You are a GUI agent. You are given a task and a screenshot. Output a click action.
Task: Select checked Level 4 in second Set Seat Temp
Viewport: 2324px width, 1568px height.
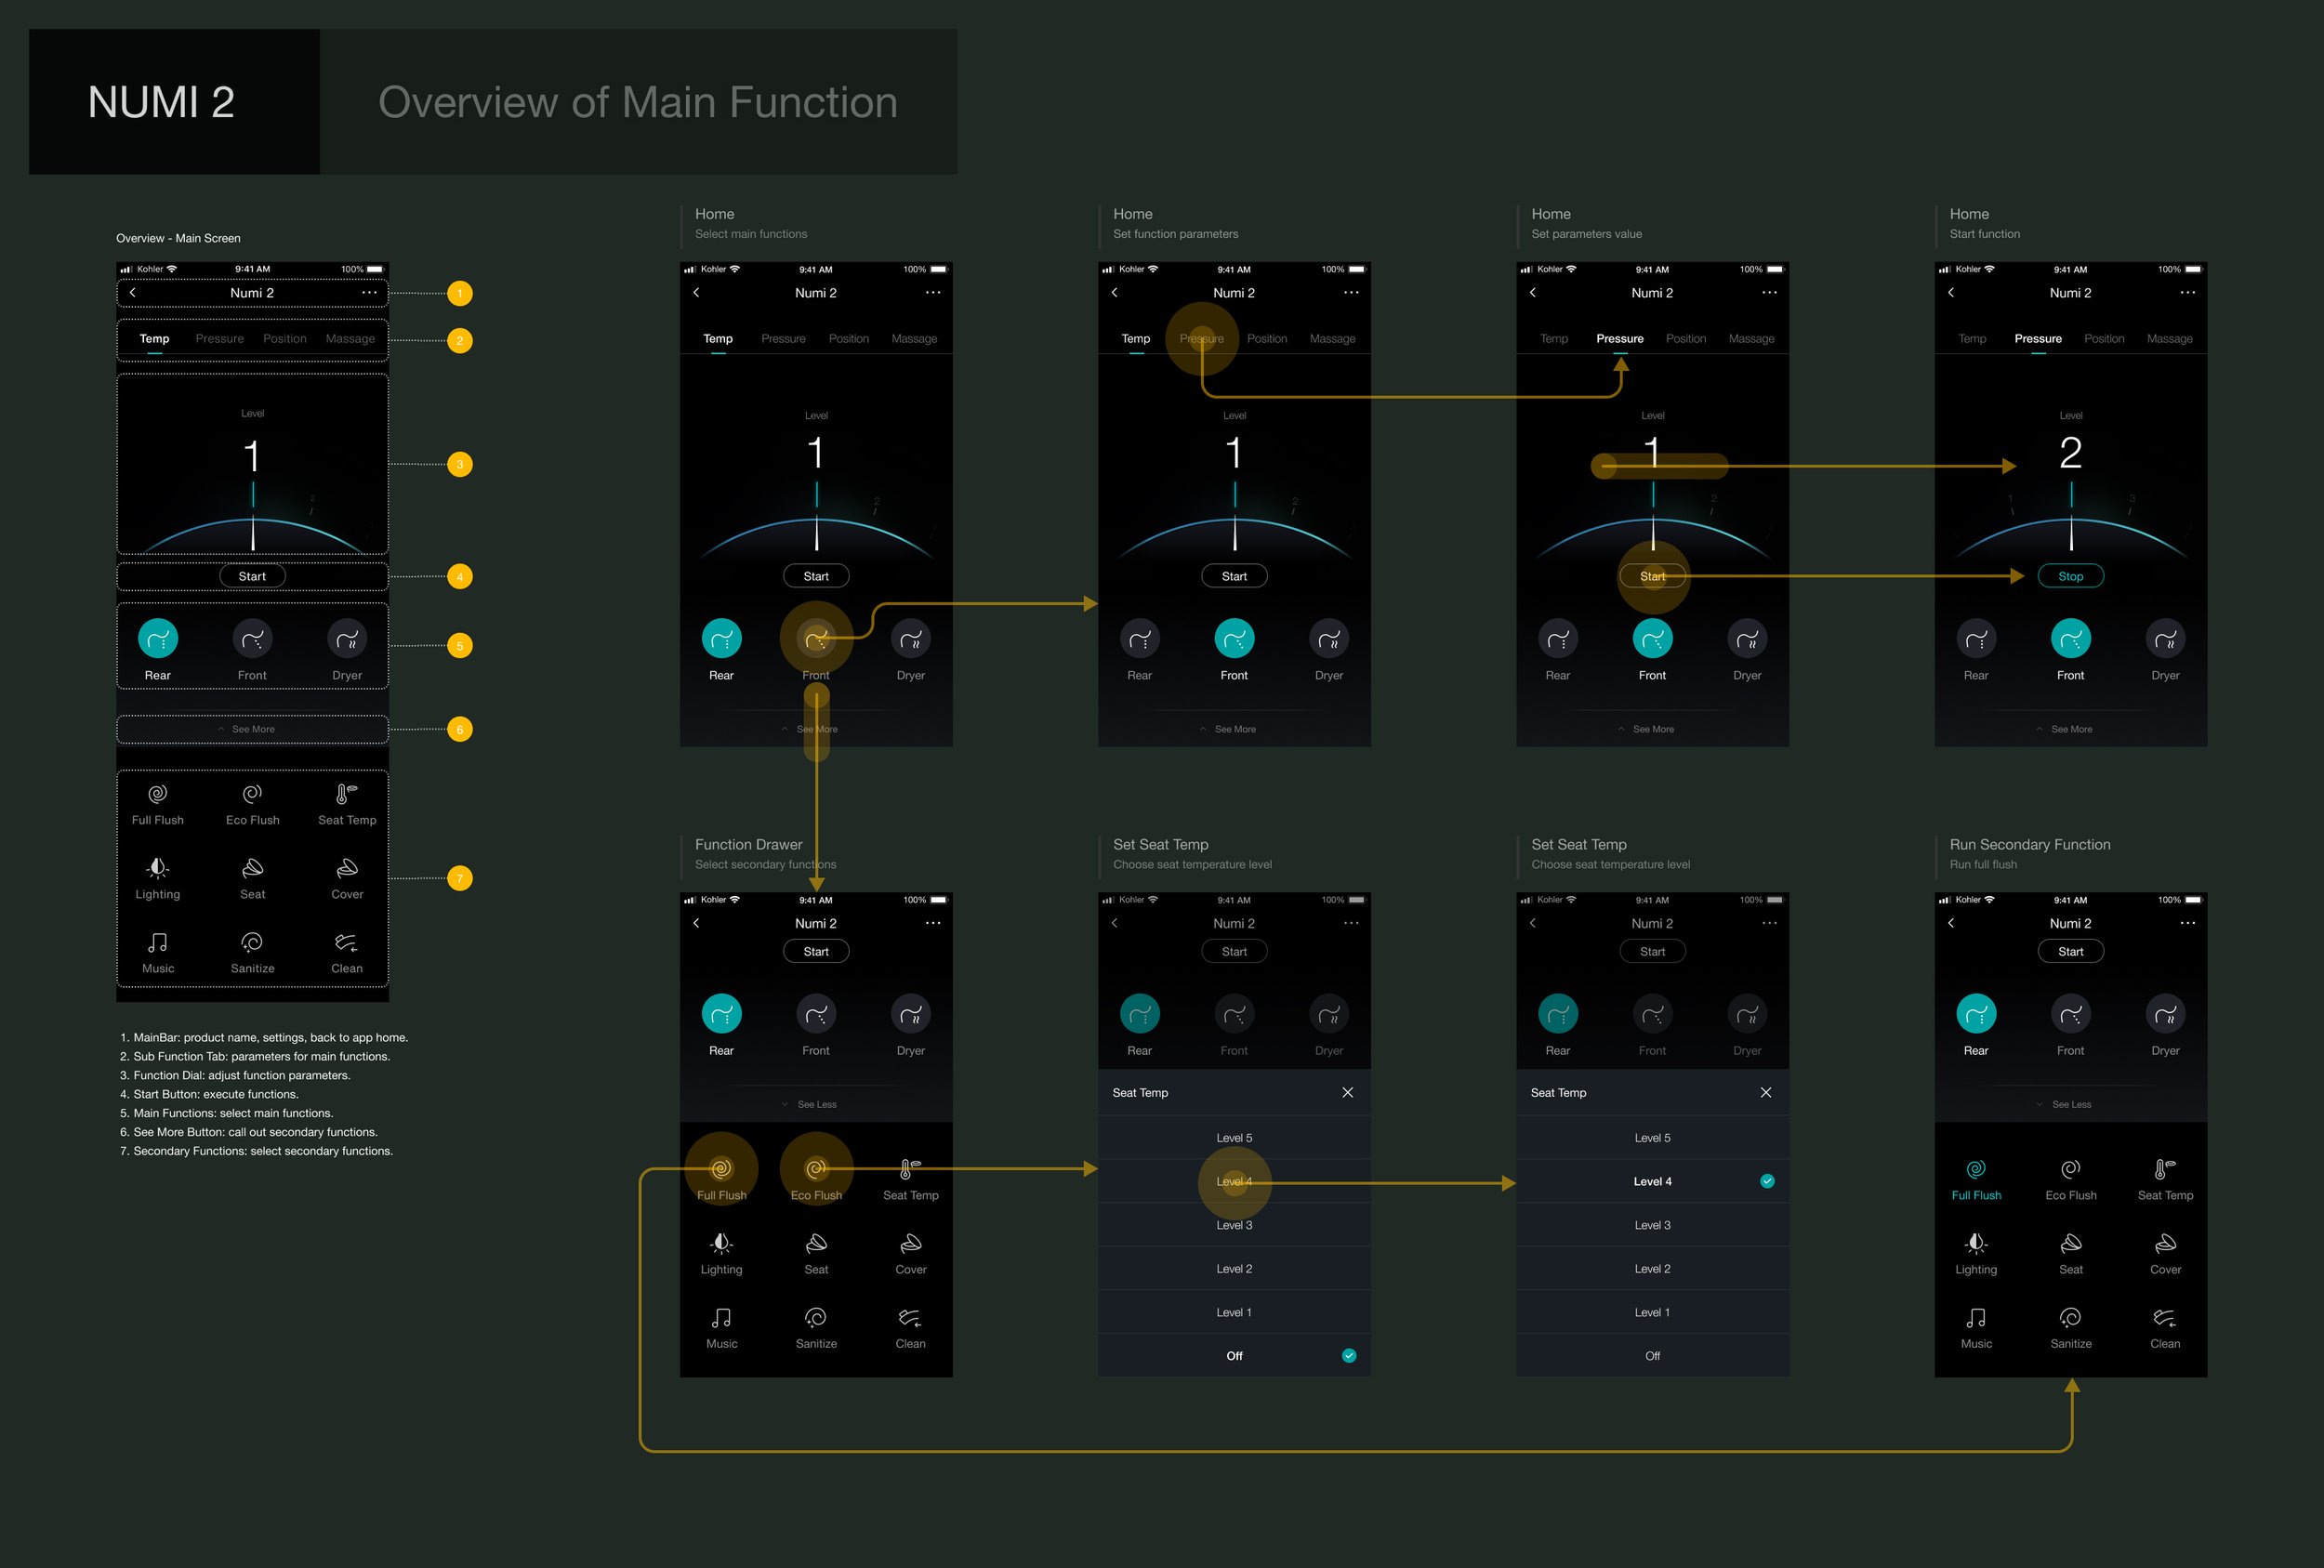(x=1652, y=1182)
